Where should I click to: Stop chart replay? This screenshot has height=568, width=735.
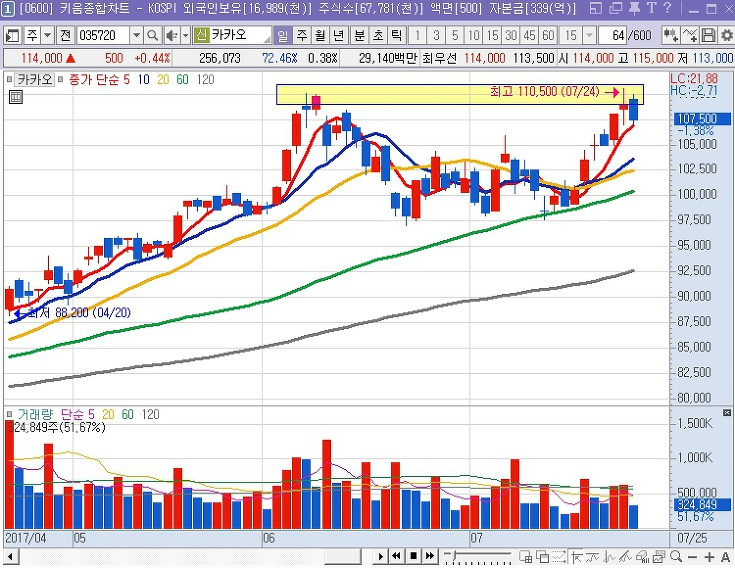(413, 557)
